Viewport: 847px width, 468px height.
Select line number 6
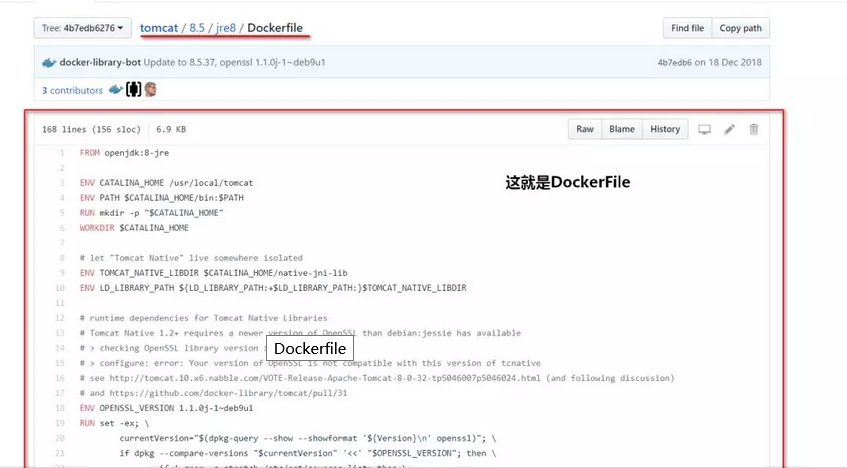pos(62,228)
